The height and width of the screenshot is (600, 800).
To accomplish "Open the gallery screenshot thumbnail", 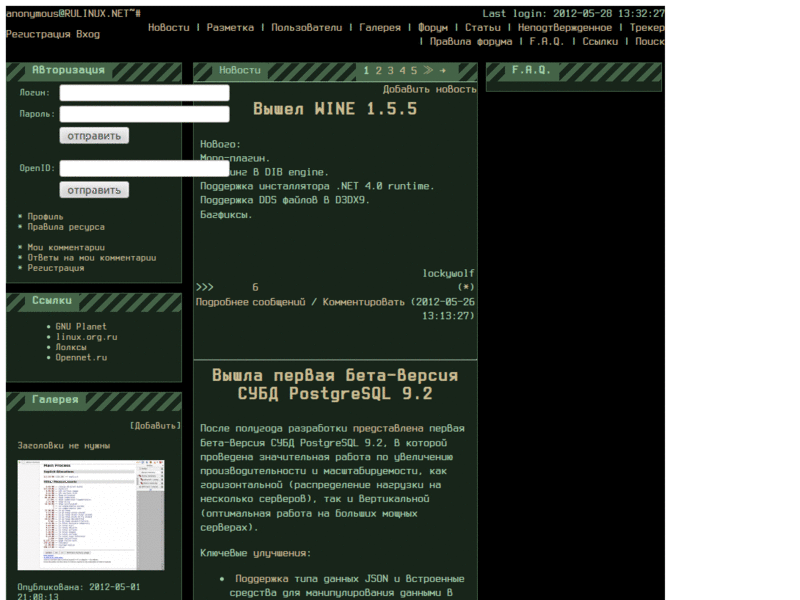I will (x=91, y=515).
